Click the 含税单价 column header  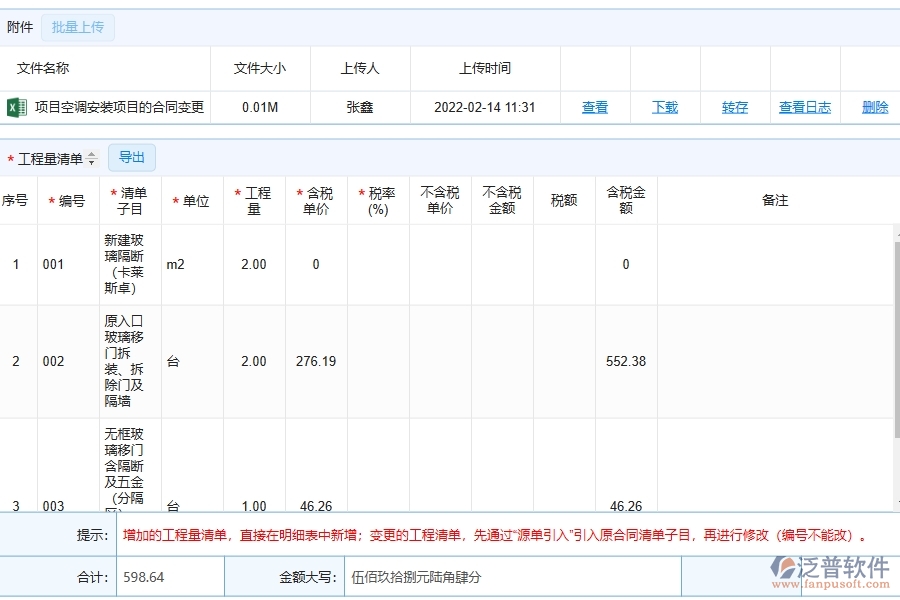click(x=316, y=199)
